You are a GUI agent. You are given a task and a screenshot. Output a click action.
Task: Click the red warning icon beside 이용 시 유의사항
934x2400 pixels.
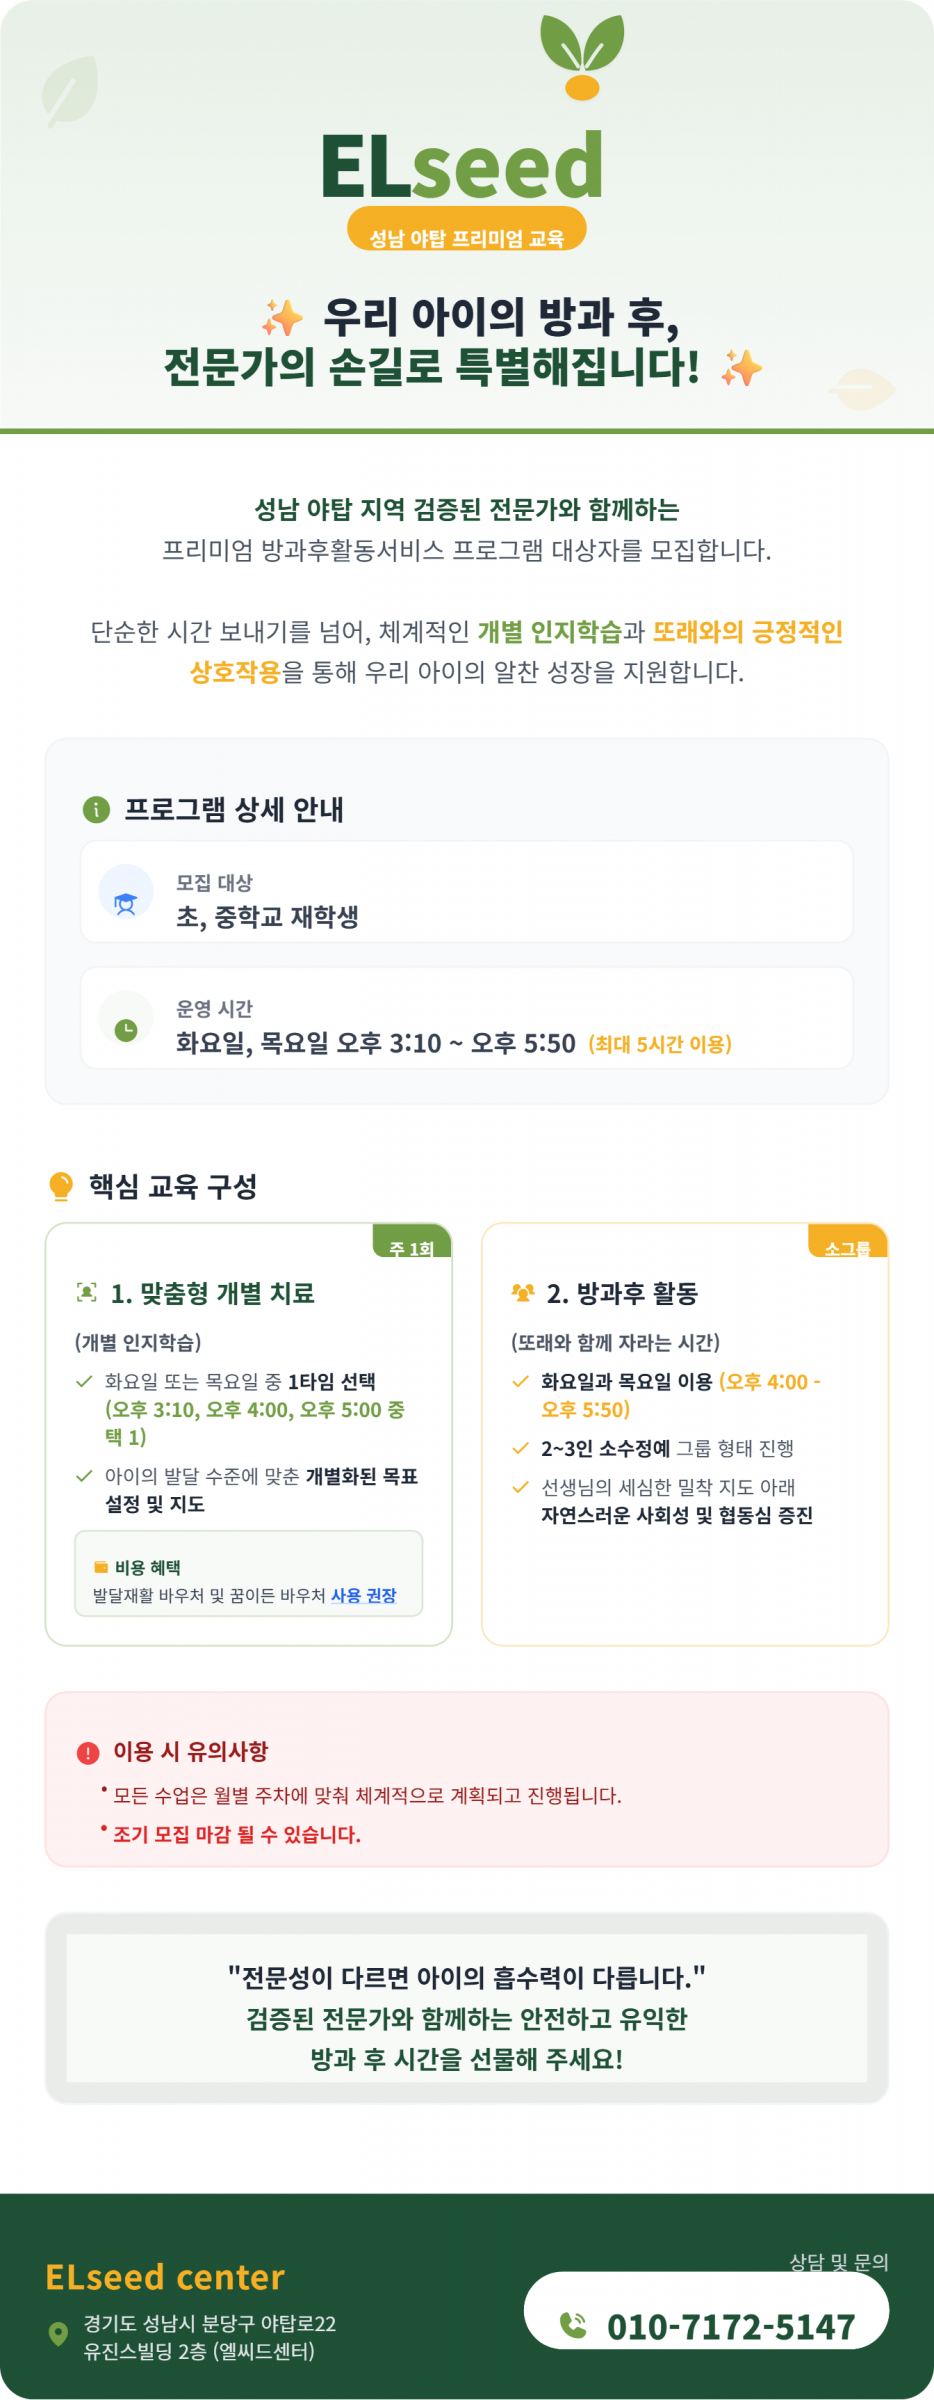pos(88,1752)
